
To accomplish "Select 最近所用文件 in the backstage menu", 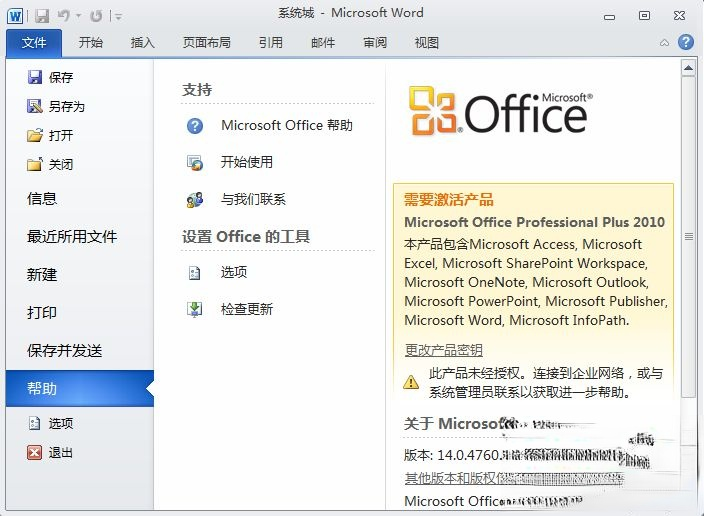I will (72, 236).
